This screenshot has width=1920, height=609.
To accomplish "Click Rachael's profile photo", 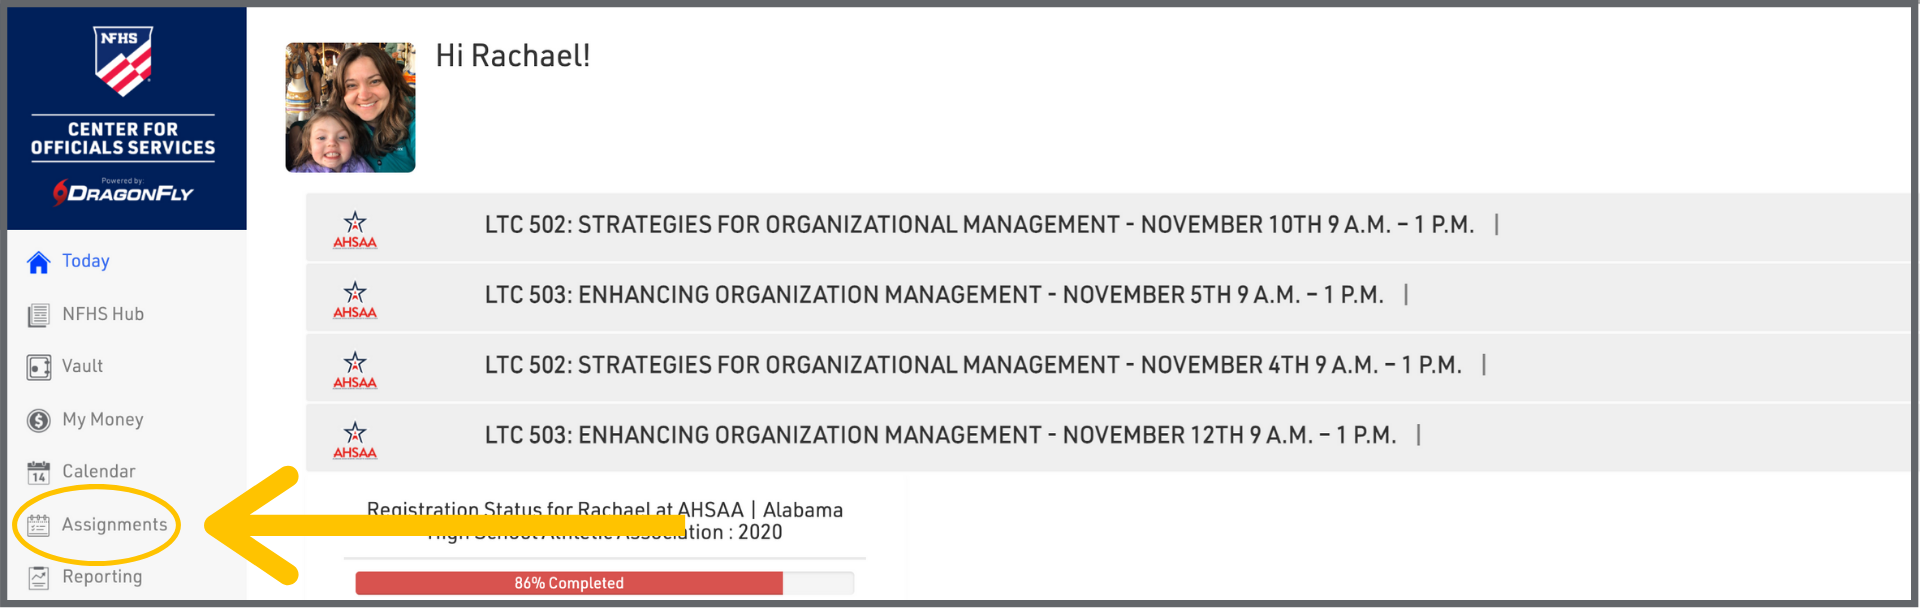I will [x=350, y=107].
